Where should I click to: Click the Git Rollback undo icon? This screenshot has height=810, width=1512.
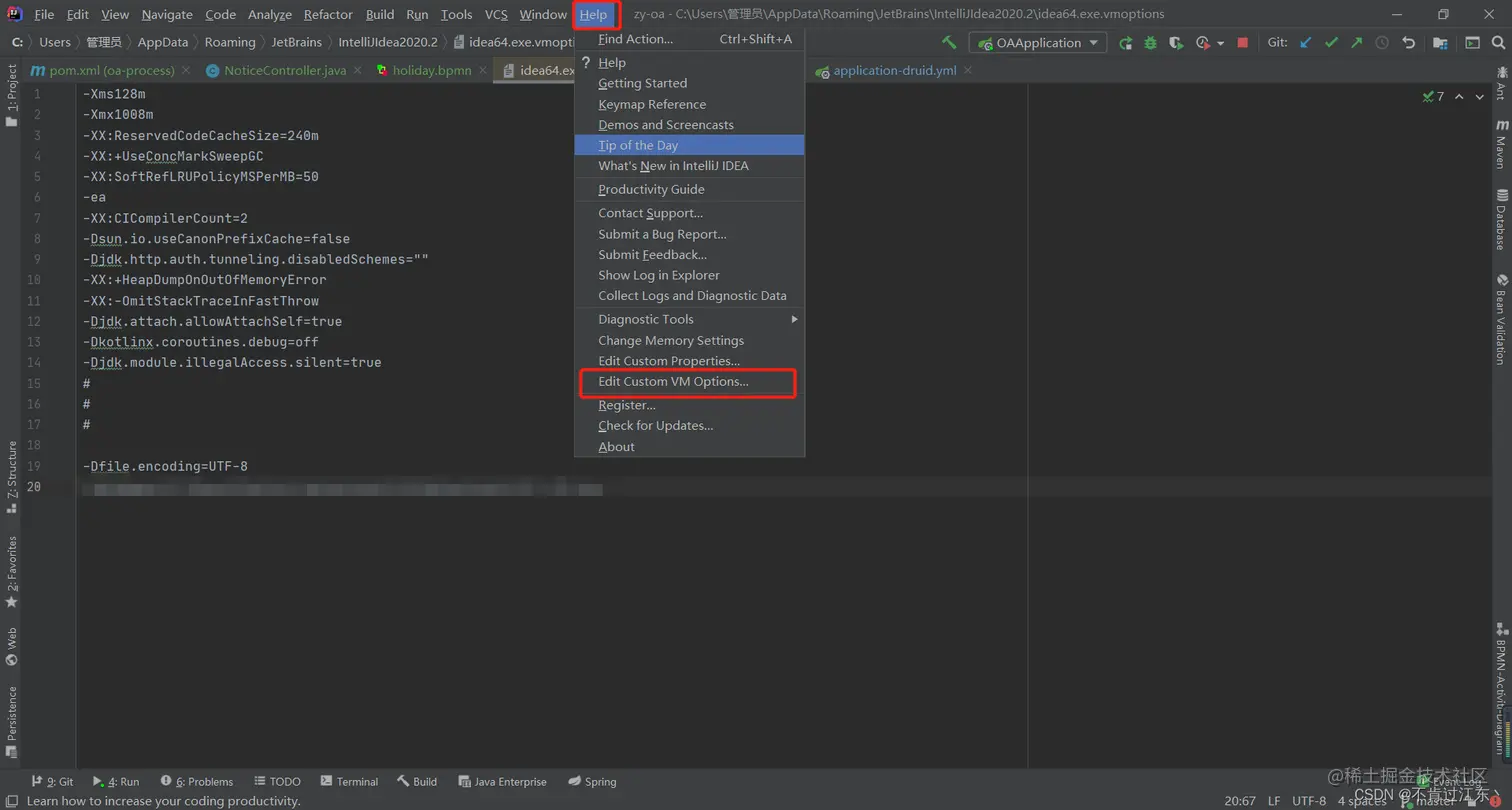[x=1409, y=43]
